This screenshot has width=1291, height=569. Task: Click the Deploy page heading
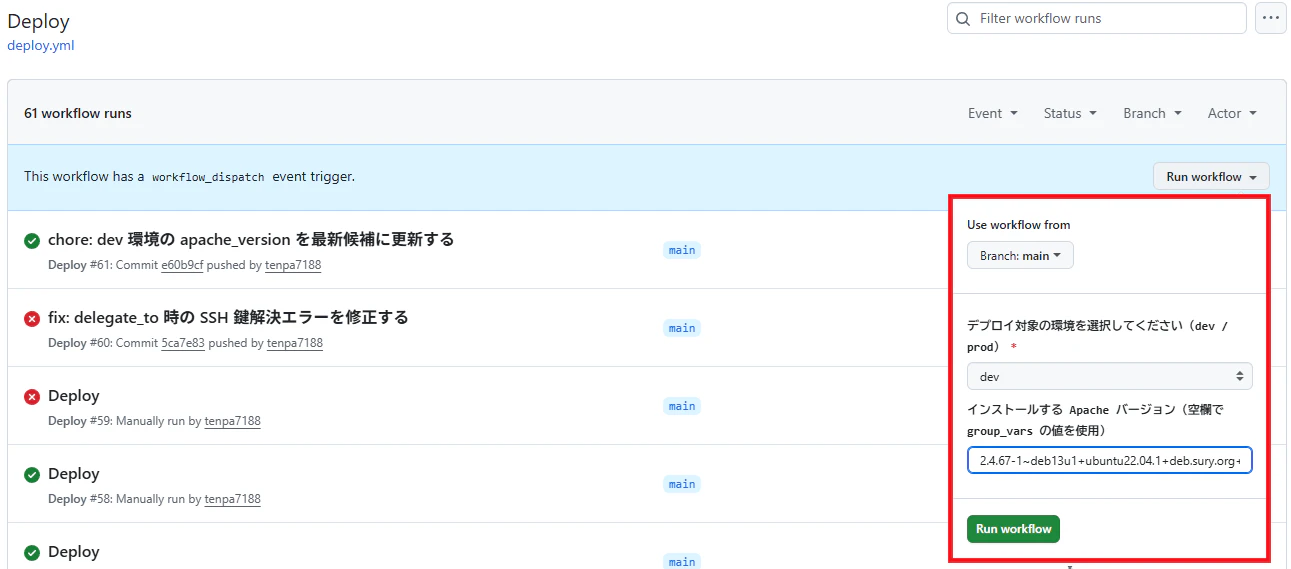click(x=38, y=21)
